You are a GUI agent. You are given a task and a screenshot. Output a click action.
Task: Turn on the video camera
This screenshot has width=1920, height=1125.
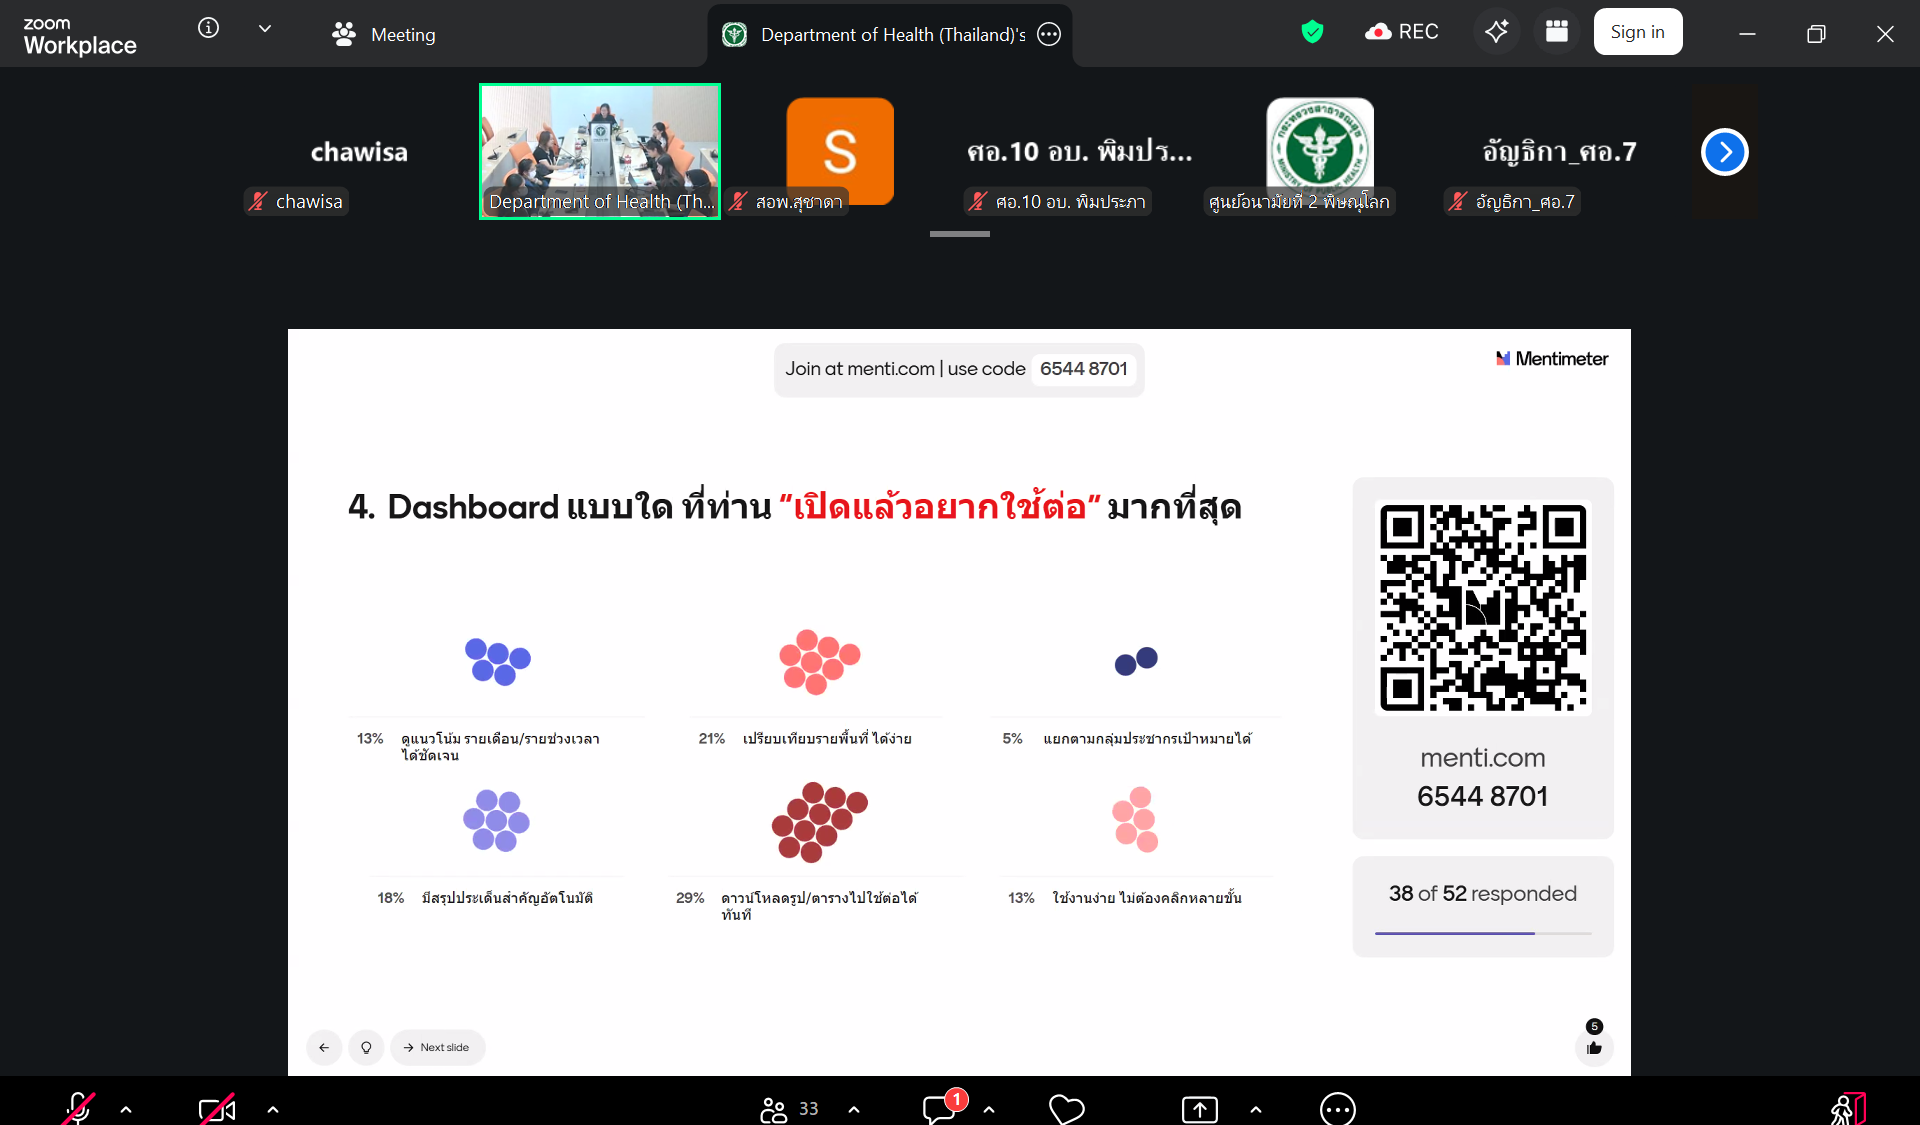pyautogui.click(x=217, y=1108)
